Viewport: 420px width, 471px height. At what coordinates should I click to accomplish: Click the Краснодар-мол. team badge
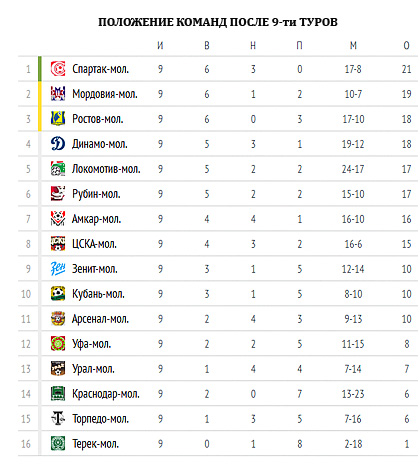58,394
